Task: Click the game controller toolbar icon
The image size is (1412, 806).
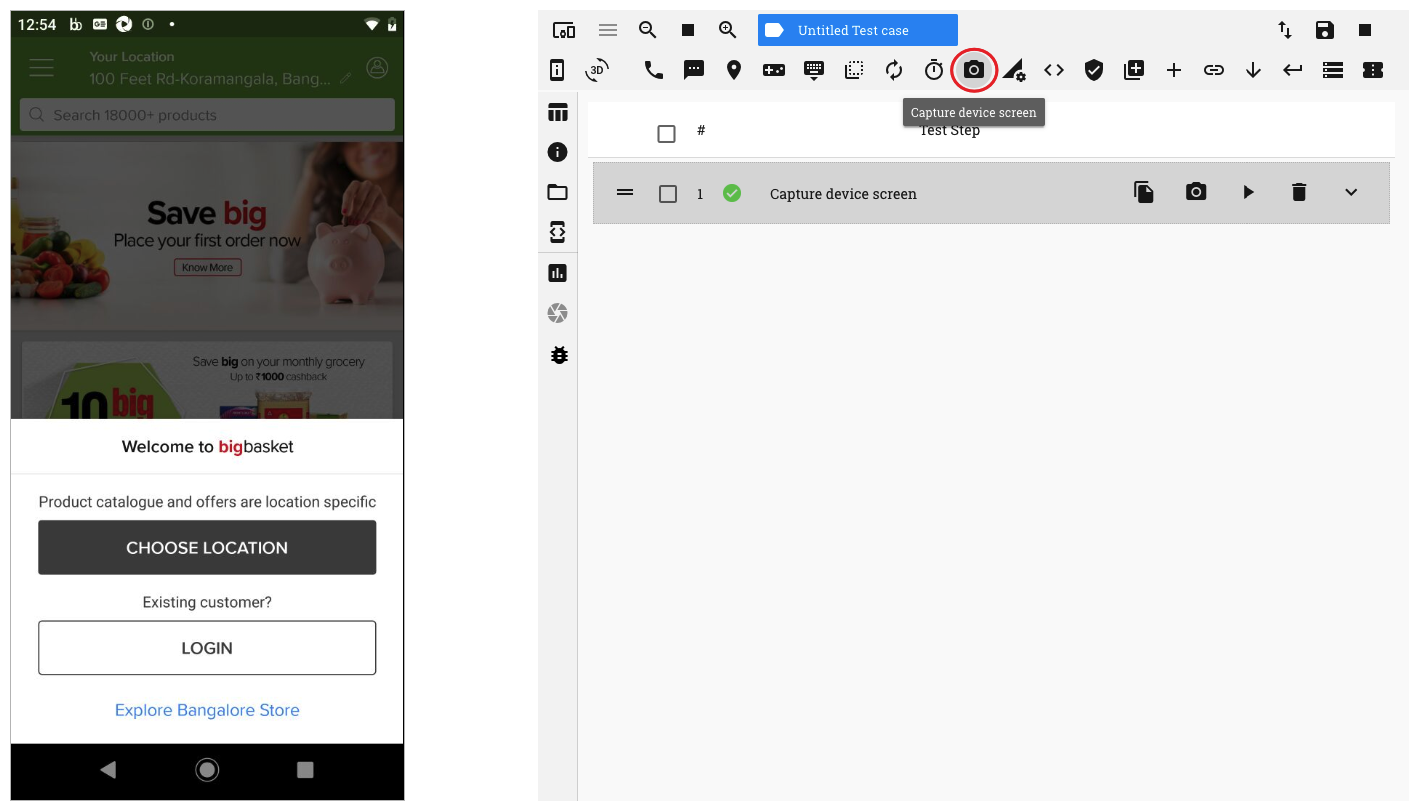Action: pos(774,70)
